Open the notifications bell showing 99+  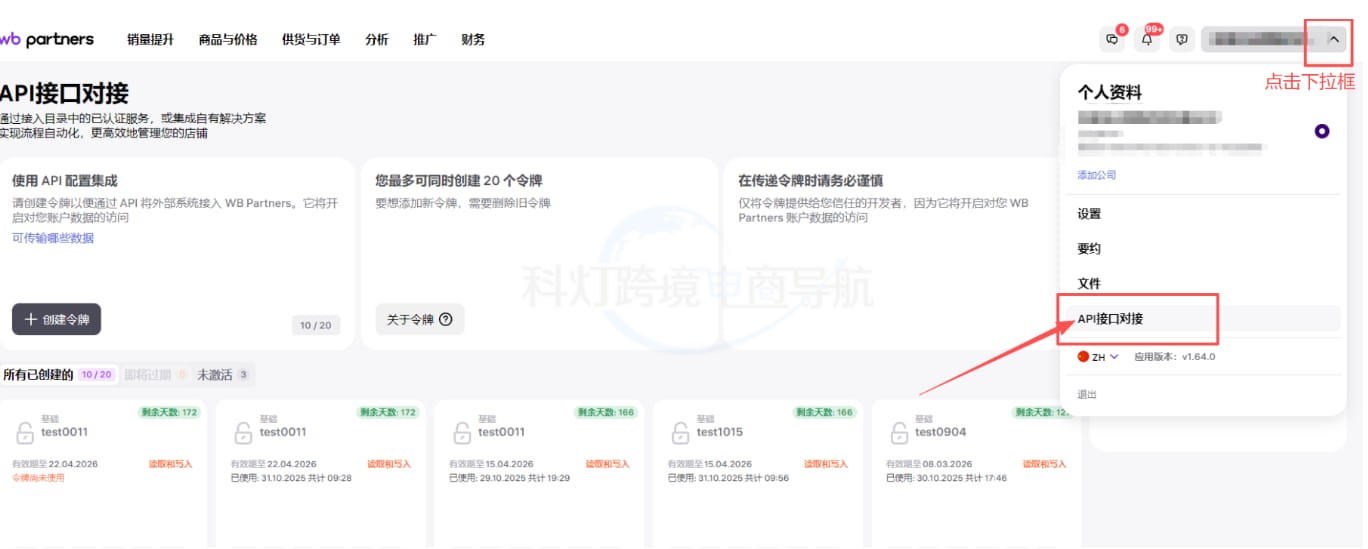coord(1147,40)
